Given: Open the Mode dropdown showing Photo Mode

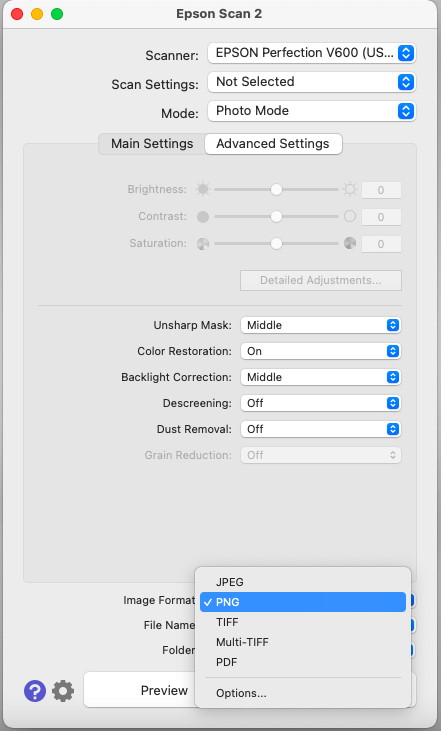Looking at the screenshot, I should pos(311,111).
